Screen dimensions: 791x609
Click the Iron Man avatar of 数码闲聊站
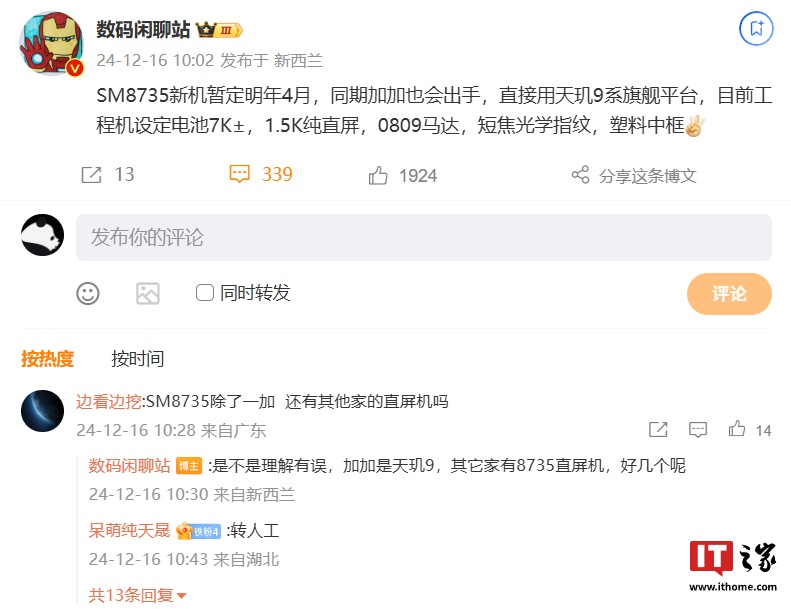[51, 44]
